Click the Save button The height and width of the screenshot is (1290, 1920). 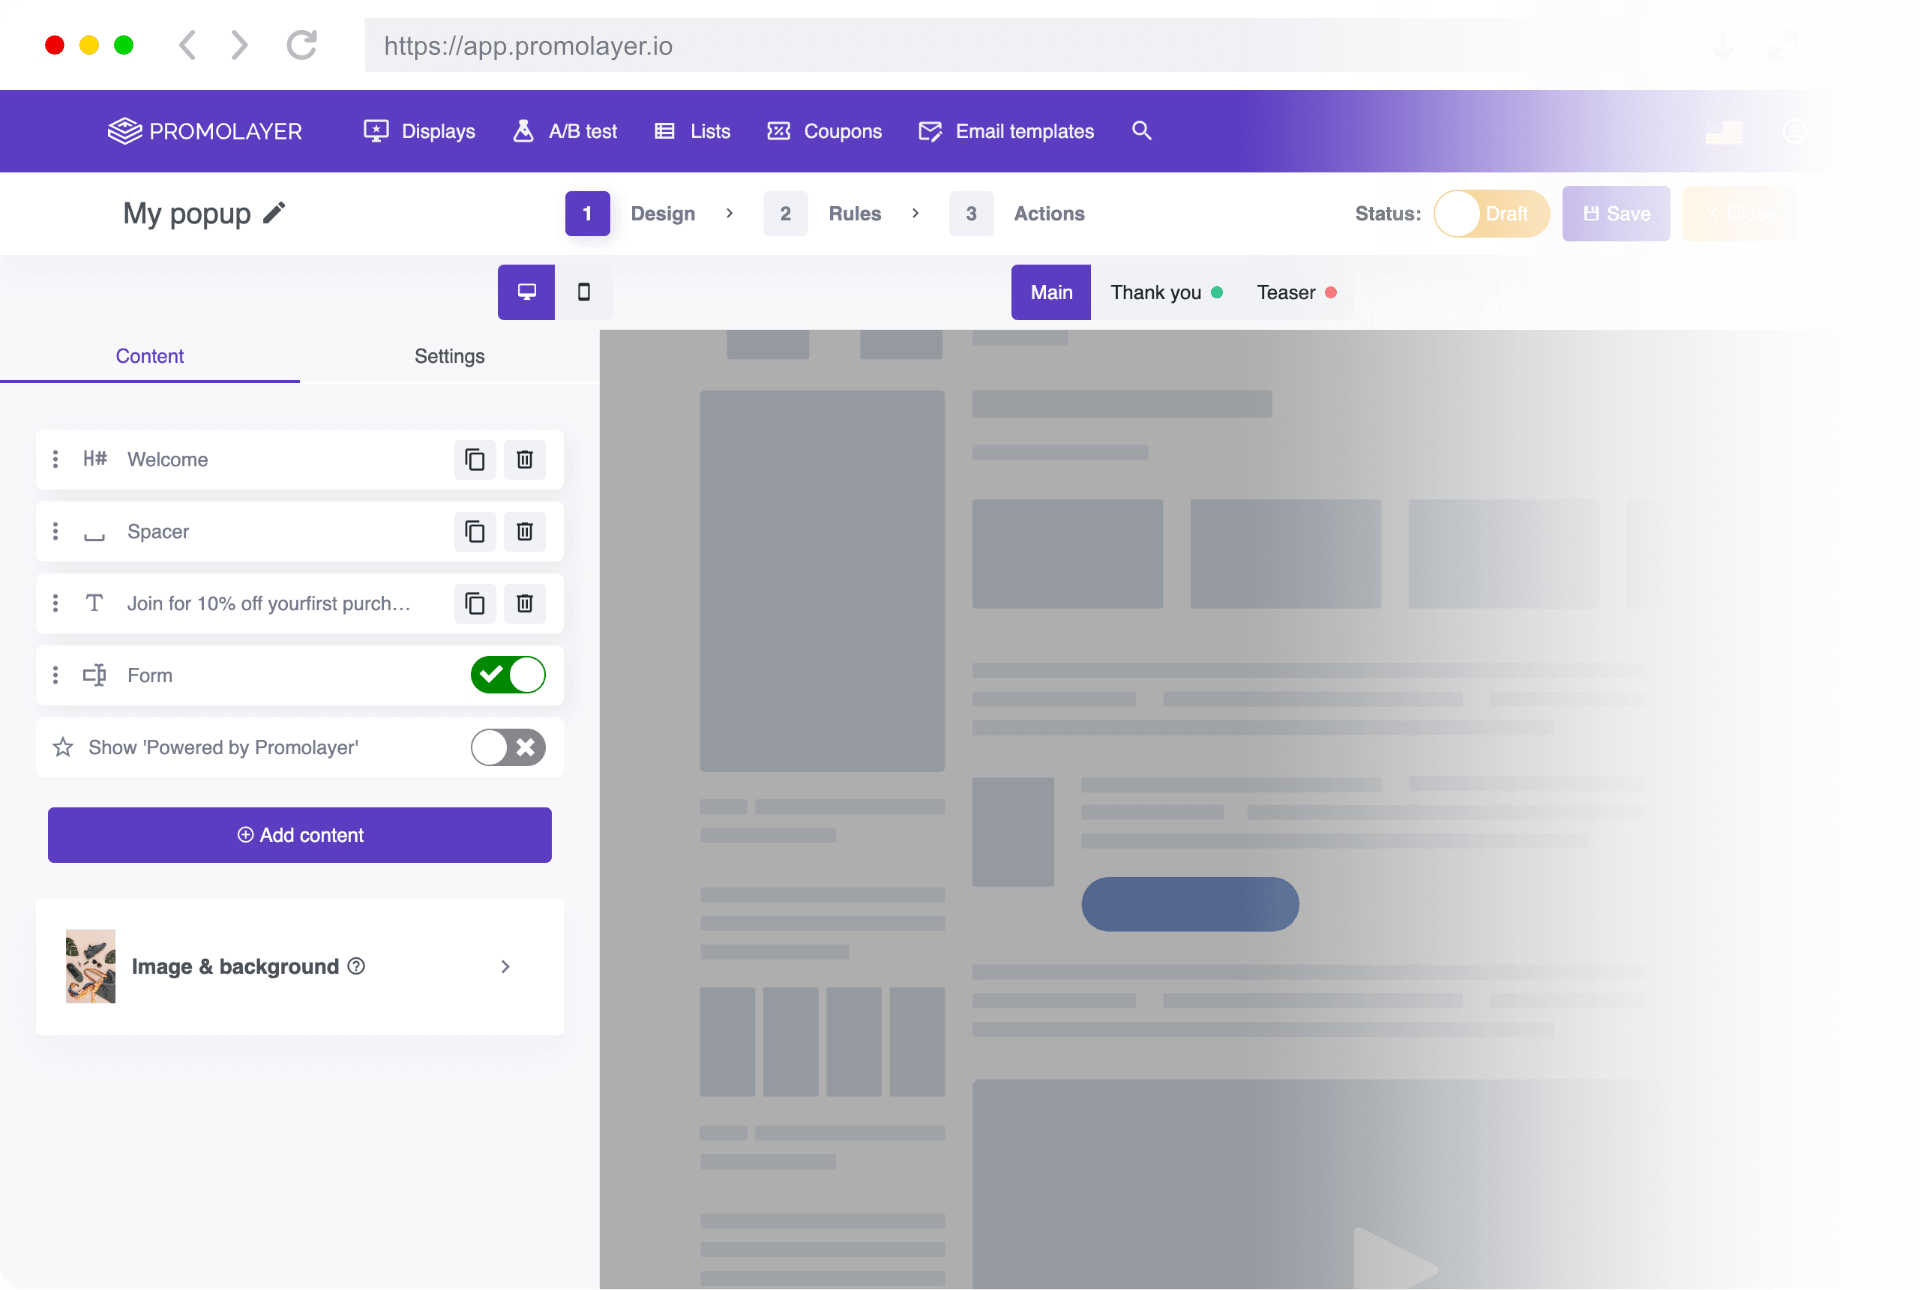[x=1616, y=214]
